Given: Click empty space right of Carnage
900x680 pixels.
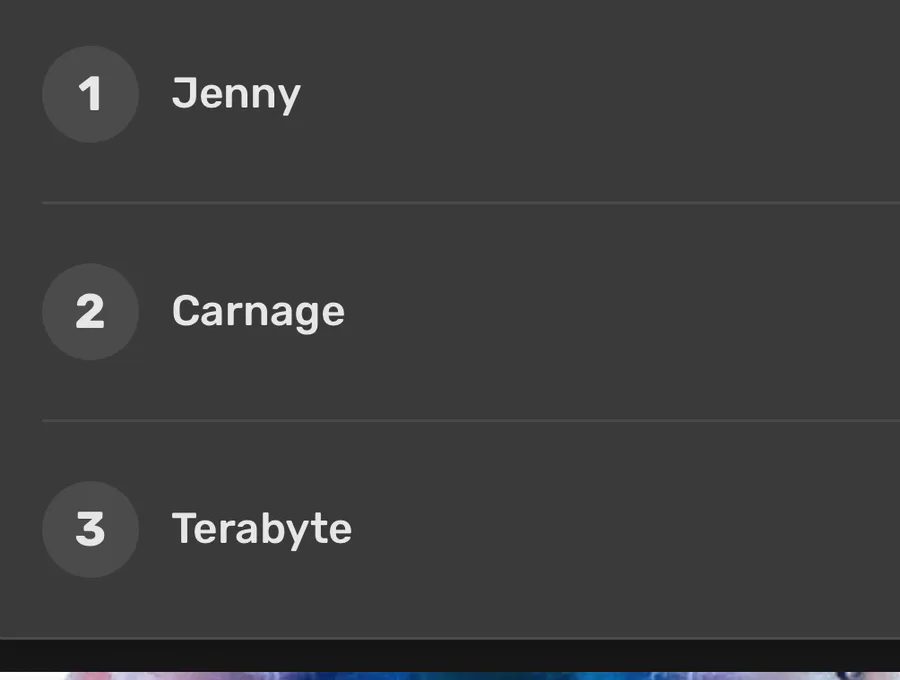Looking at the screenshot, I should [623, 312].
